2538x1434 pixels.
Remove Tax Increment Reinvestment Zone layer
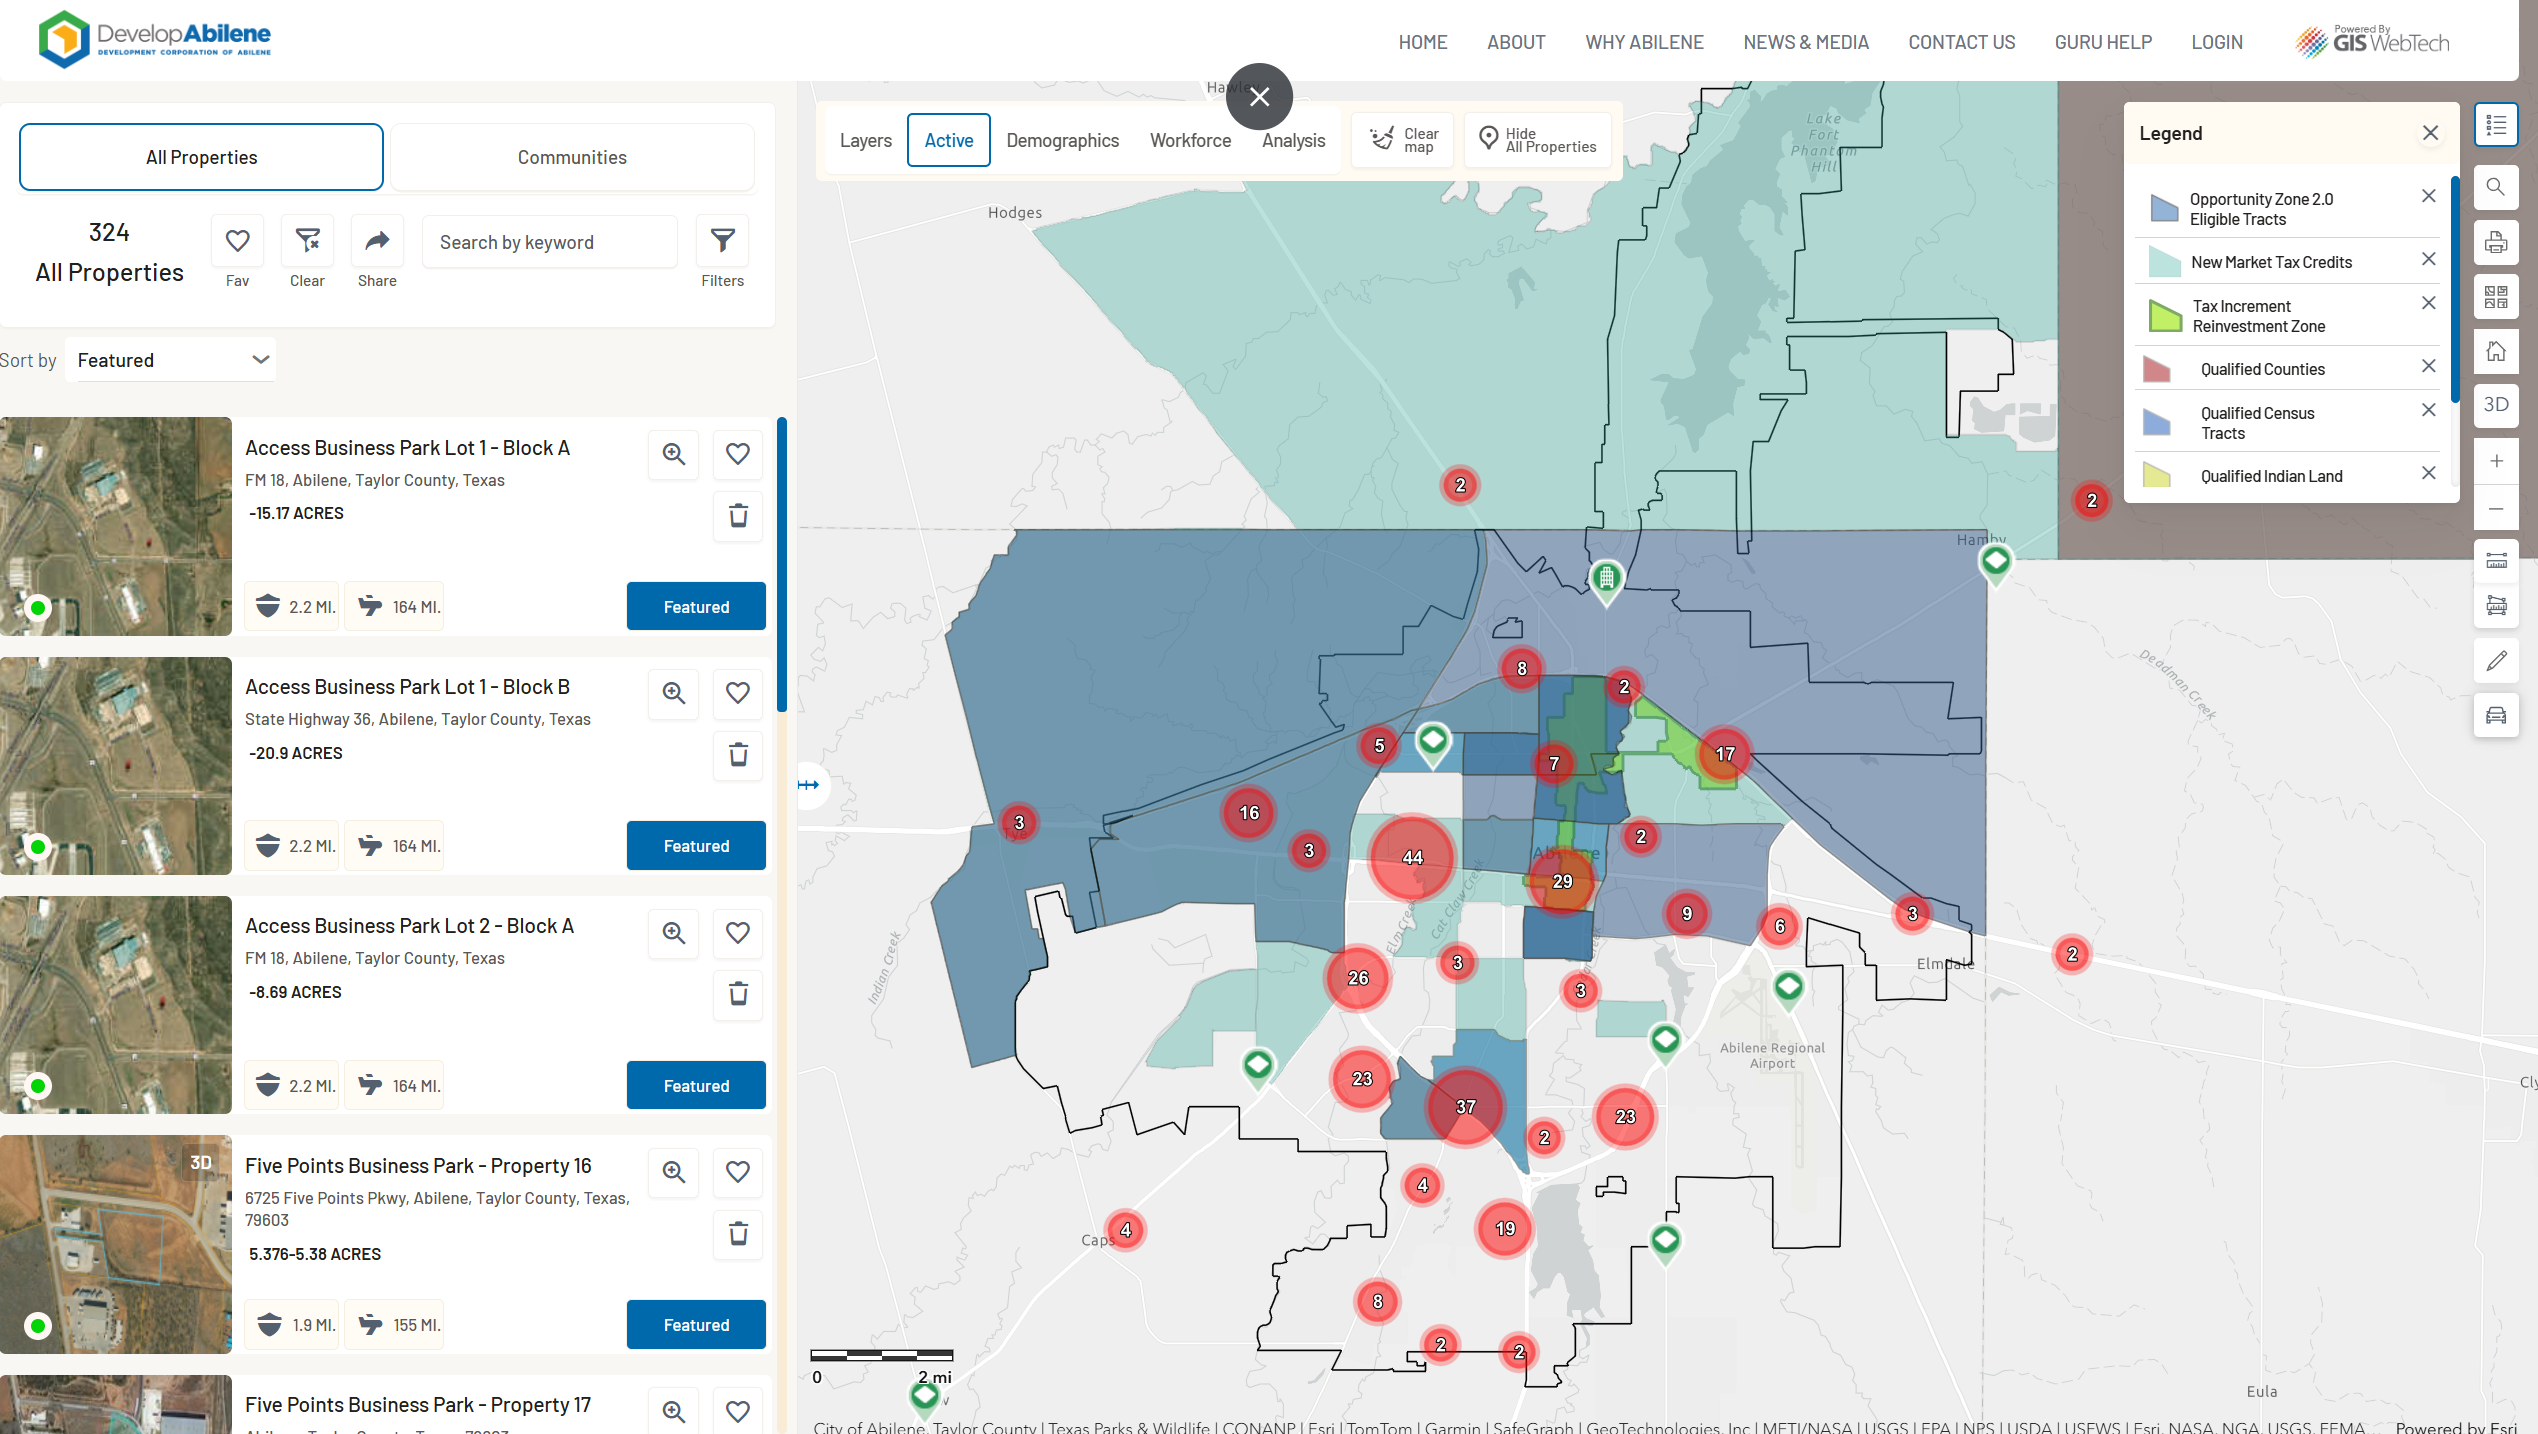tap(2428, 303)
